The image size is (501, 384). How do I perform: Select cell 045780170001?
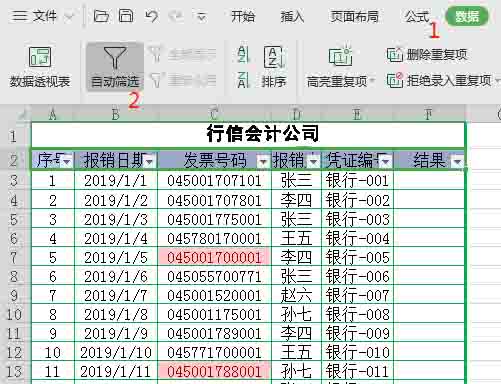pyautogui.click(x=214, y=238)
